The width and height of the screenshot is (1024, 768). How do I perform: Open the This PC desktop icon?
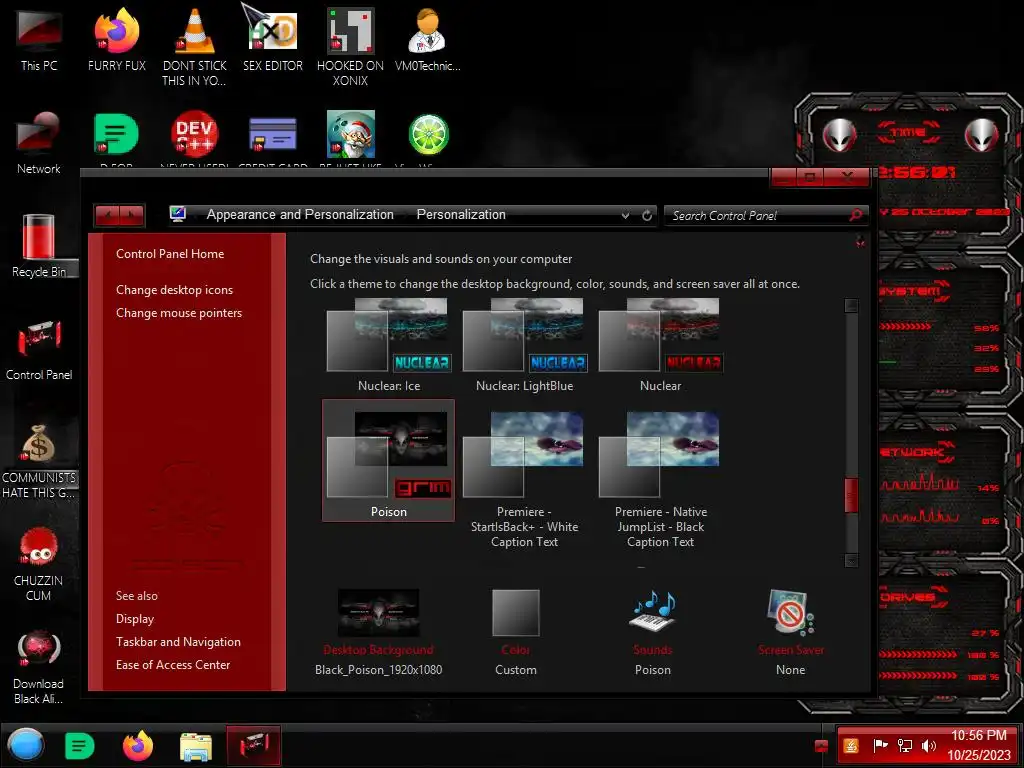[x=39, y=40]
